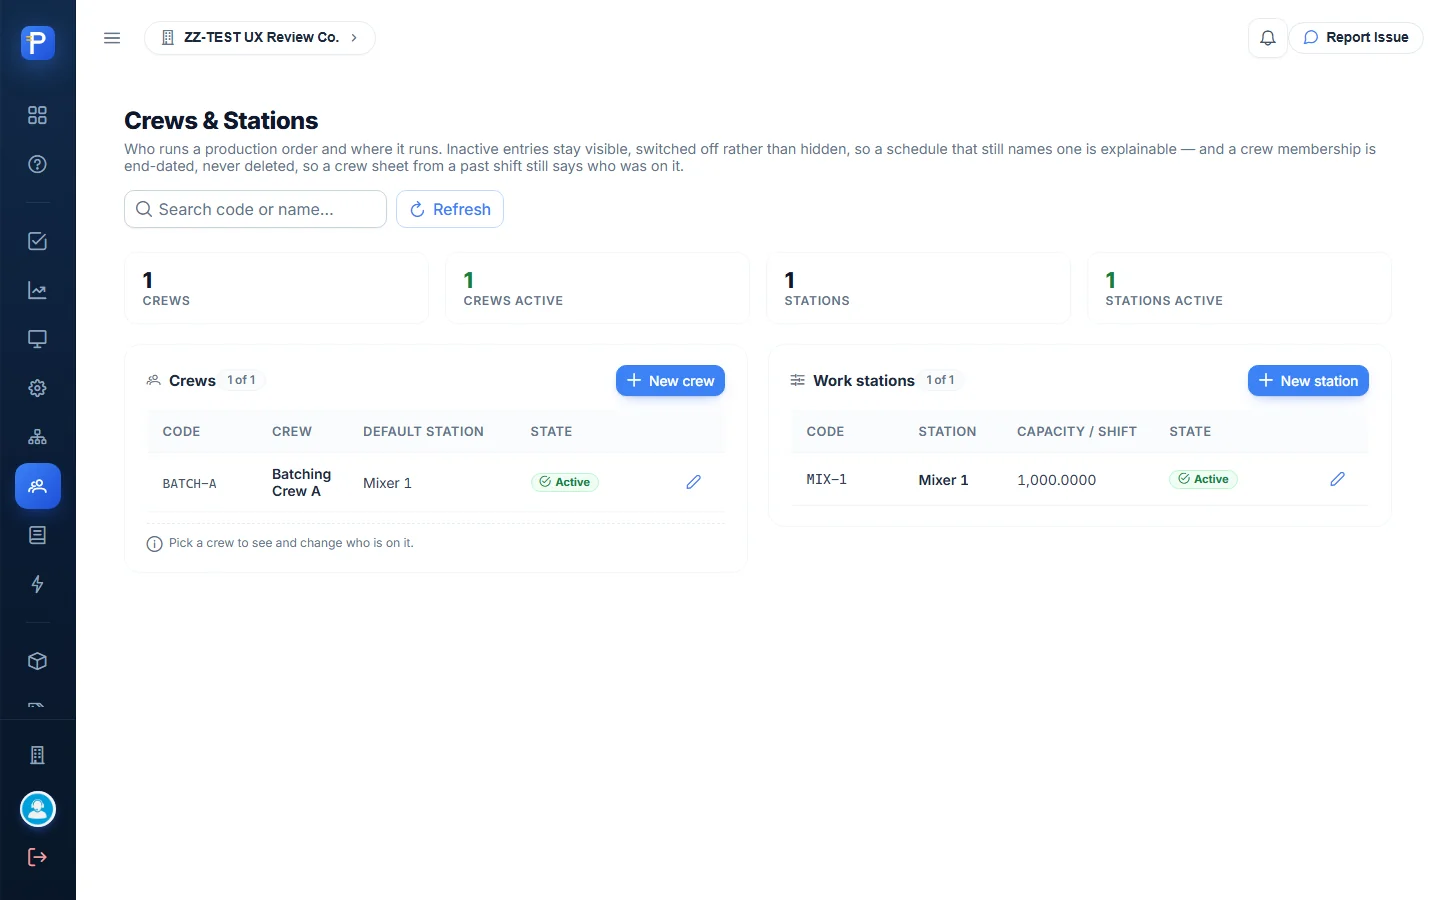Click the Active badge in the BATCH-A row
Viewport: 1440px width, 900px height.
coord(565,482)
